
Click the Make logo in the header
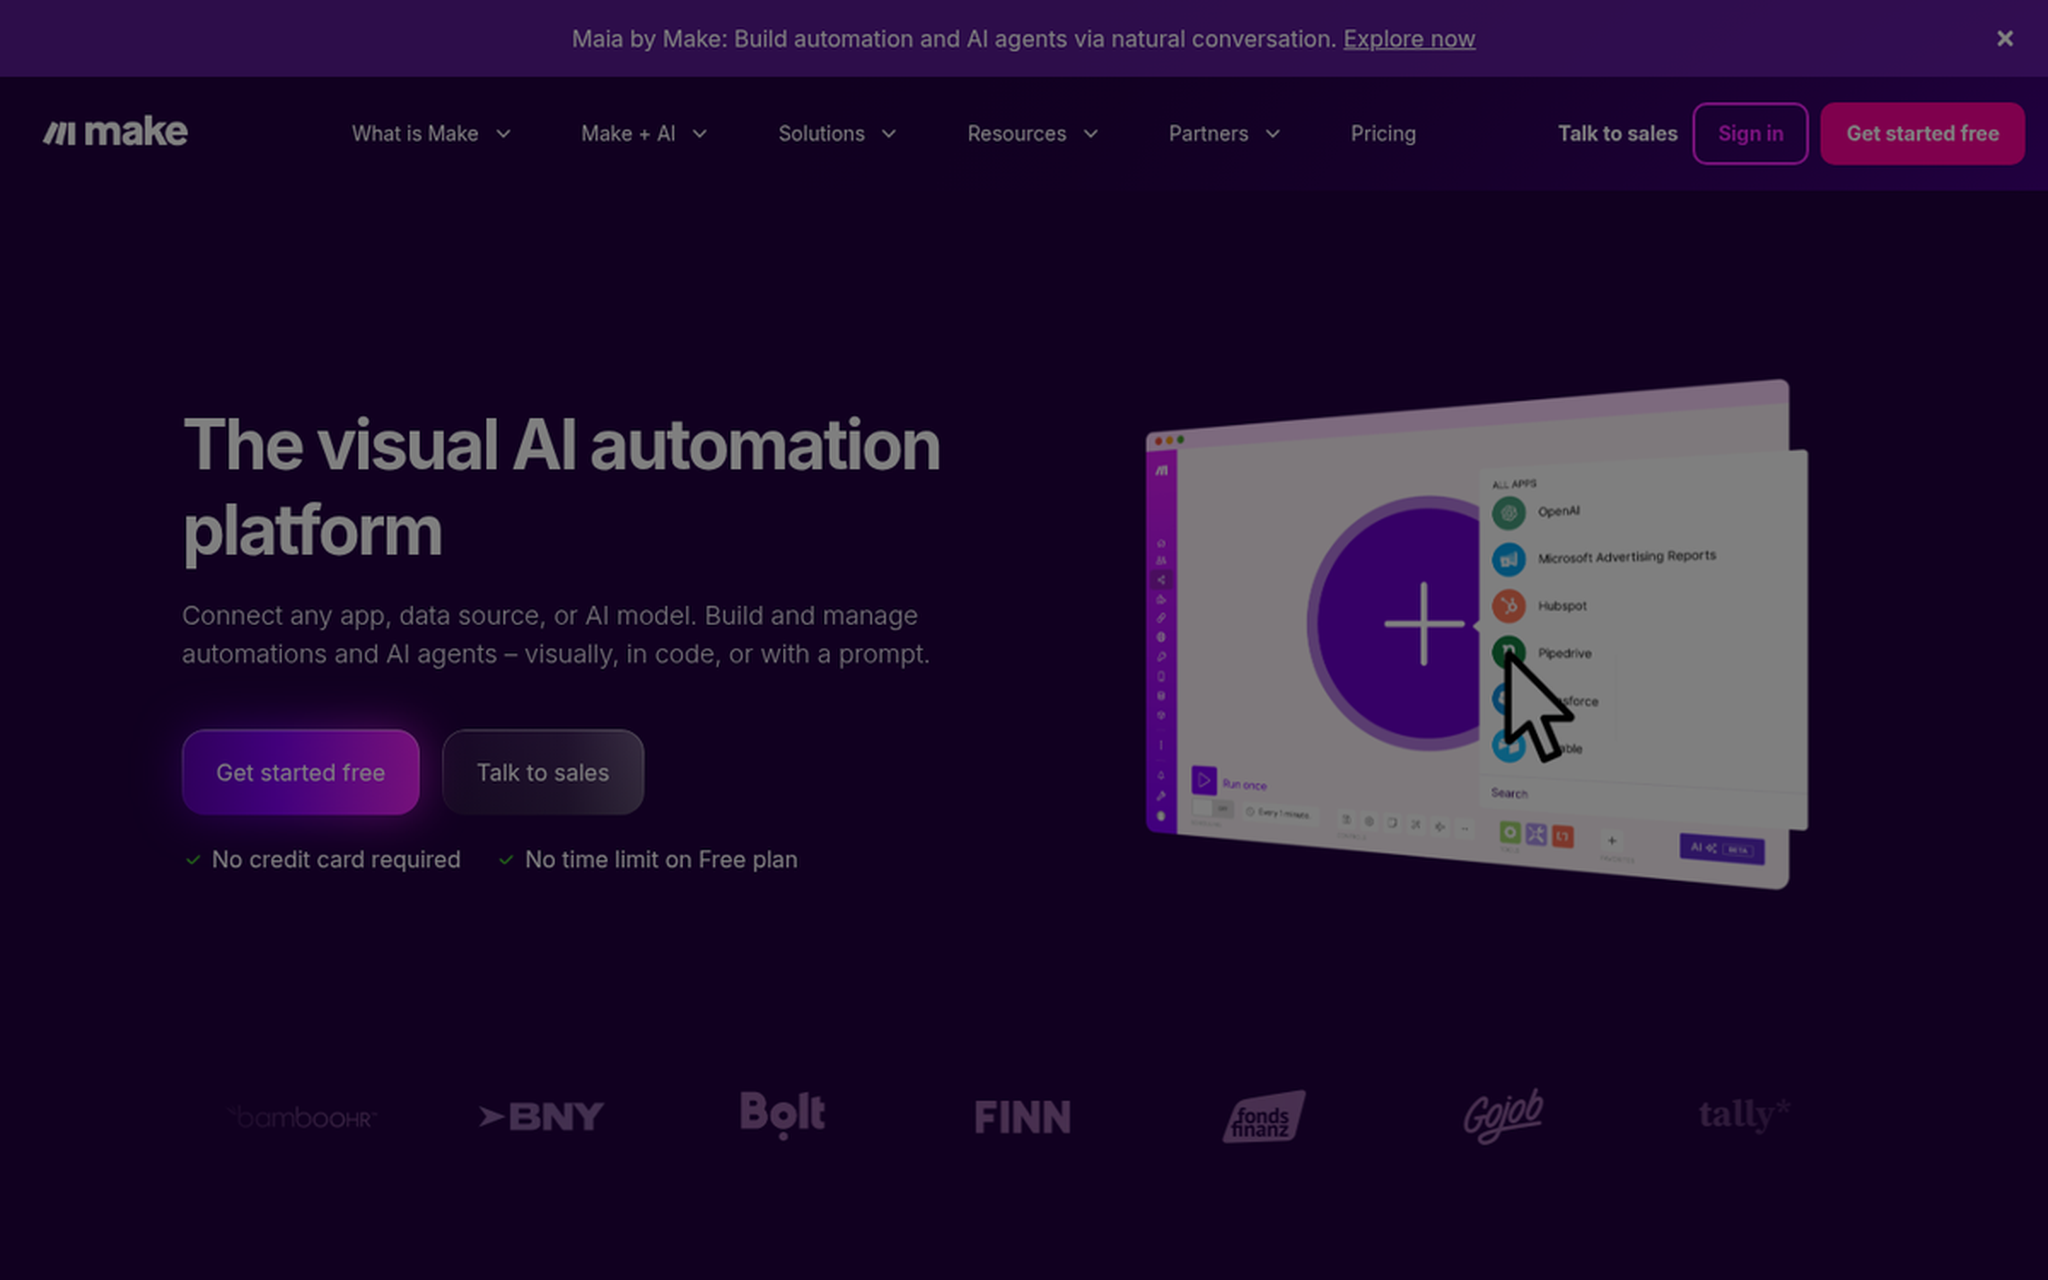coord(115,132)
